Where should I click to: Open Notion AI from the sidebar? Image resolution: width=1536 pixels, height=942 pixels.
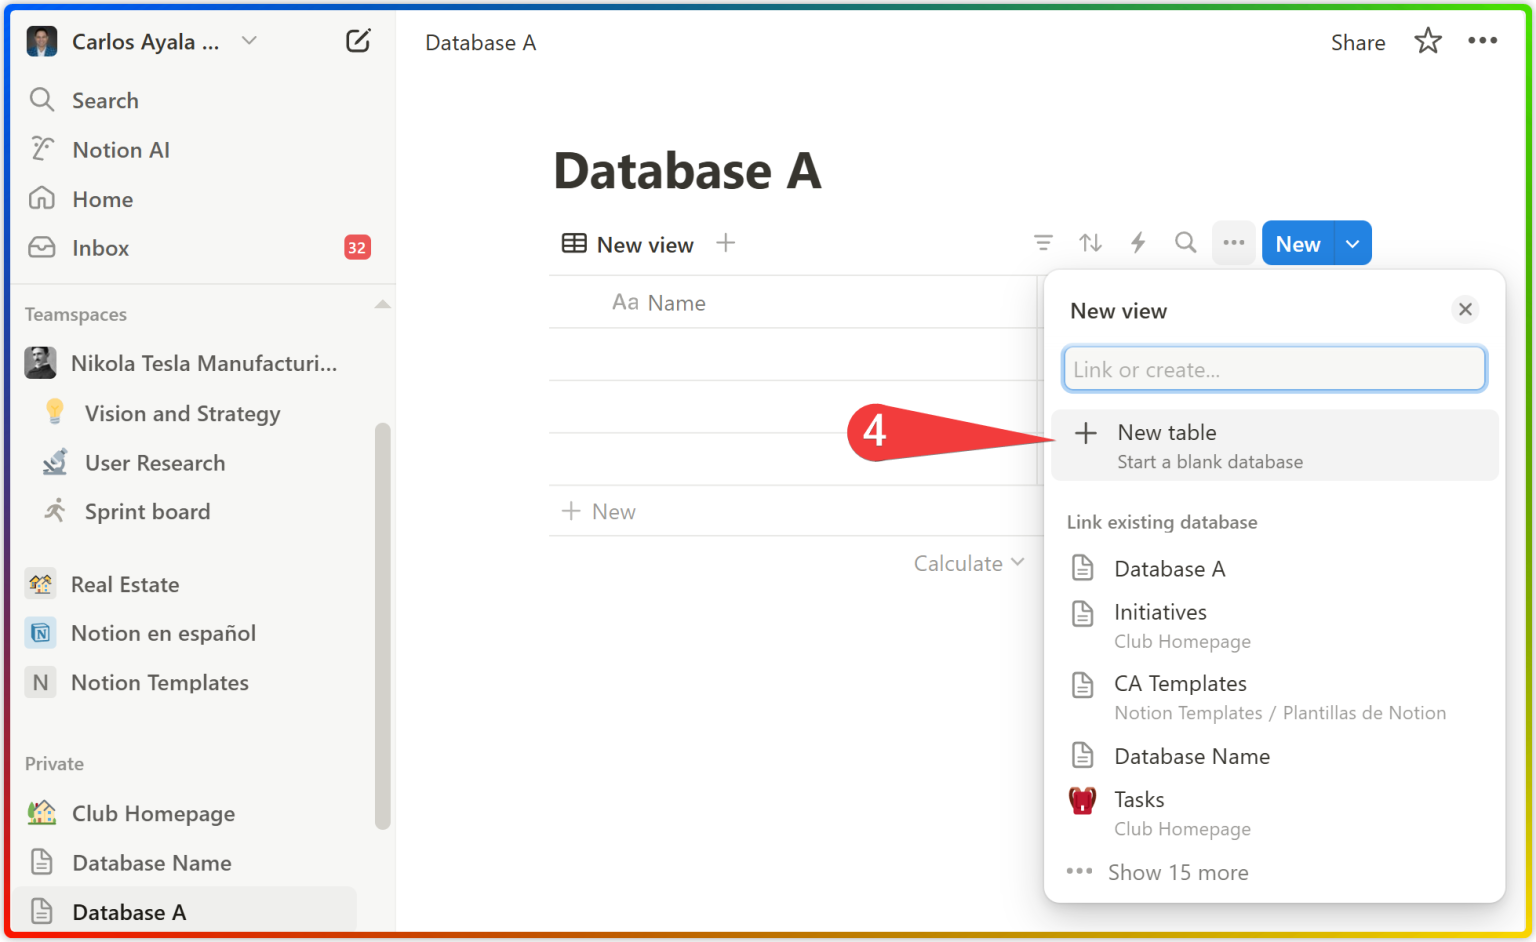pos(120,149)
